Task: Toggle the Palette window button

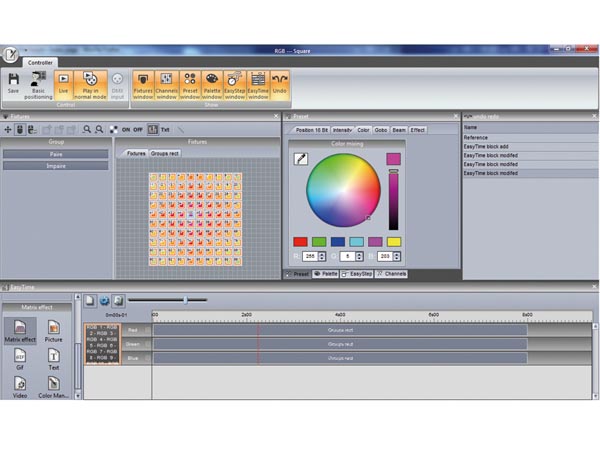Action: coord(212,85)
